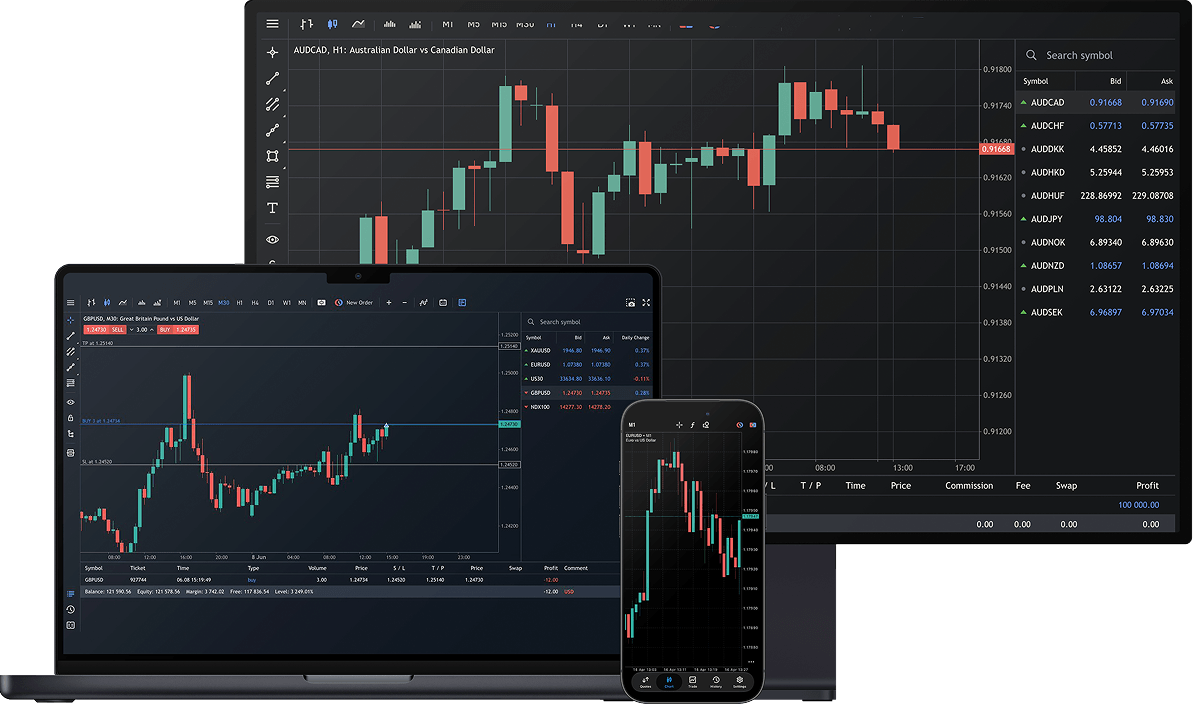Select candlestick chart type on monitor toolbar

(x=332, y=24)
